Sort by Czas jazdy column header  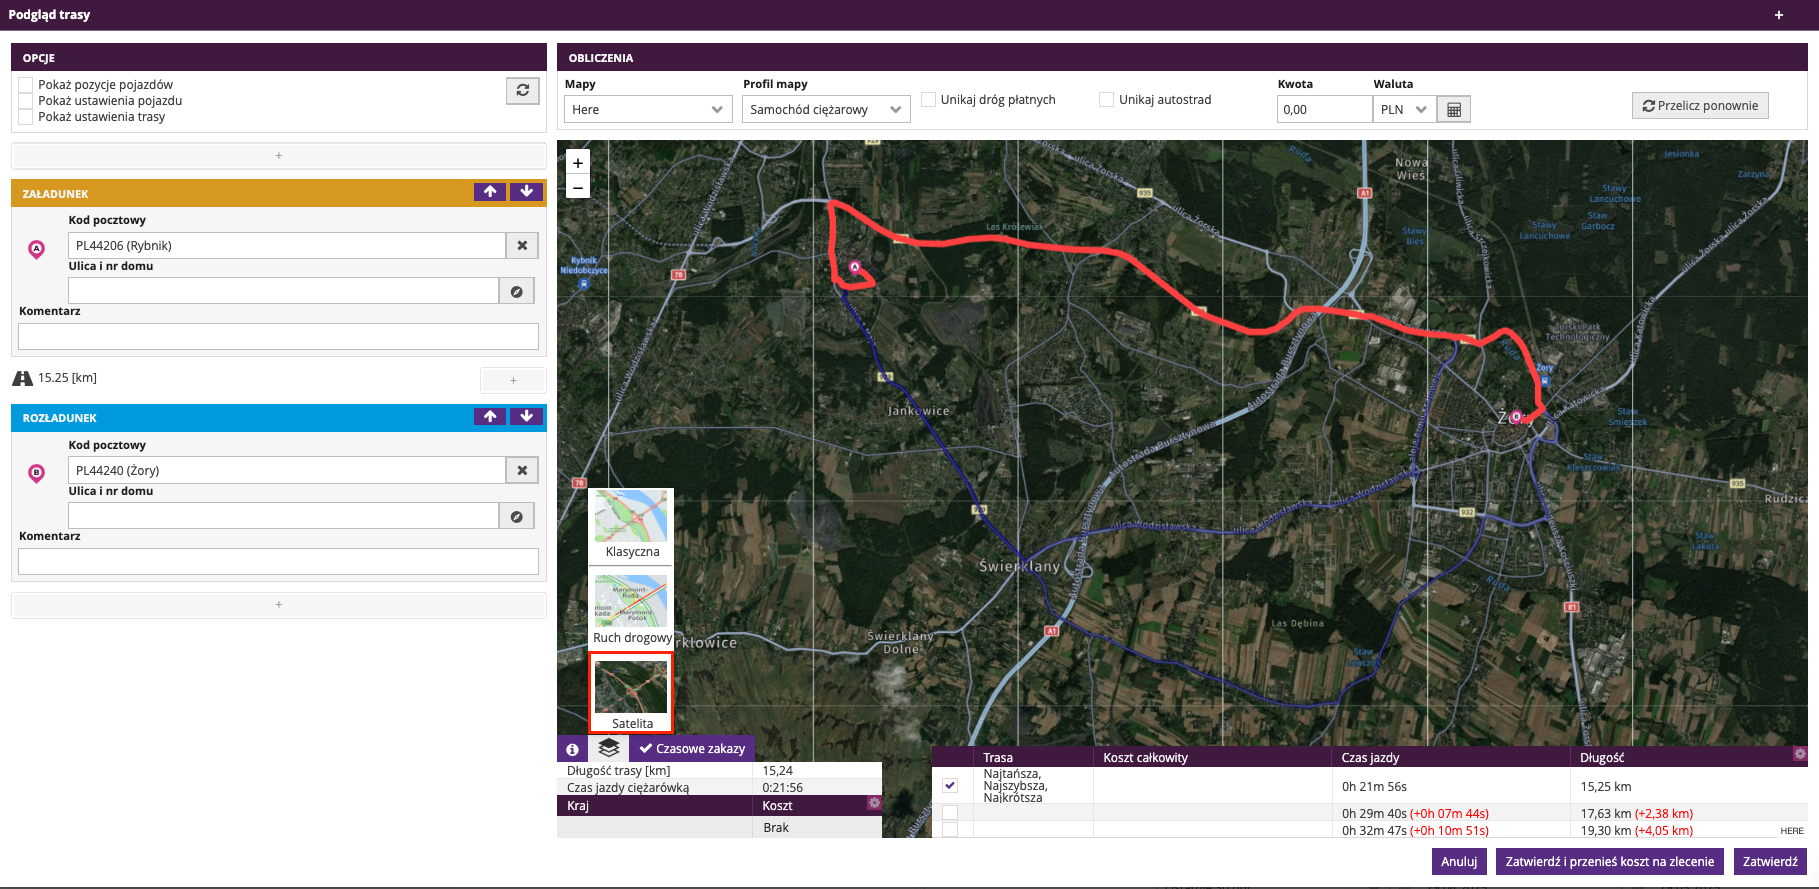1450,757
